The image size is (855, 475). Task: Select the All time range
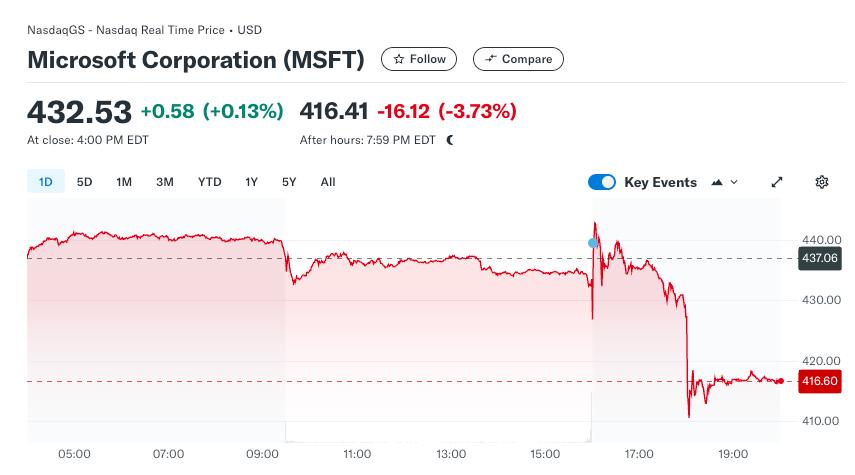[328, 182]
